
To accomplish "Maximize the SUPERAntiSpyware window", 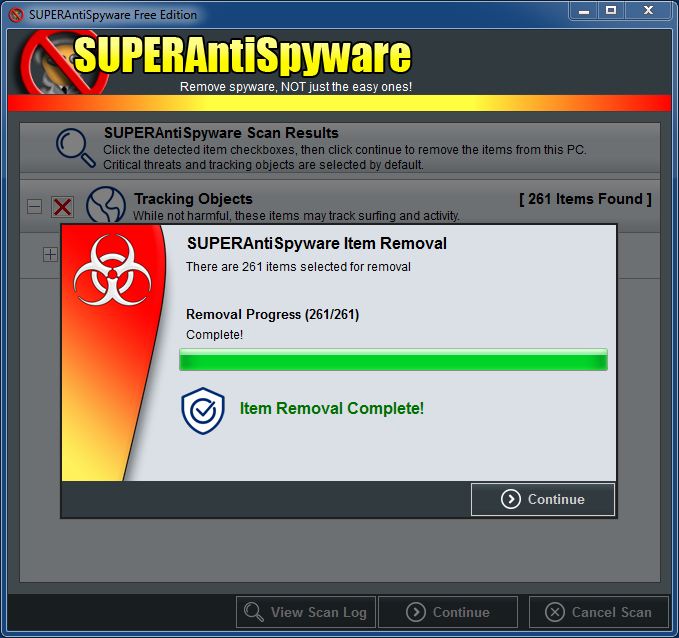I will click(x=611, y=11).
